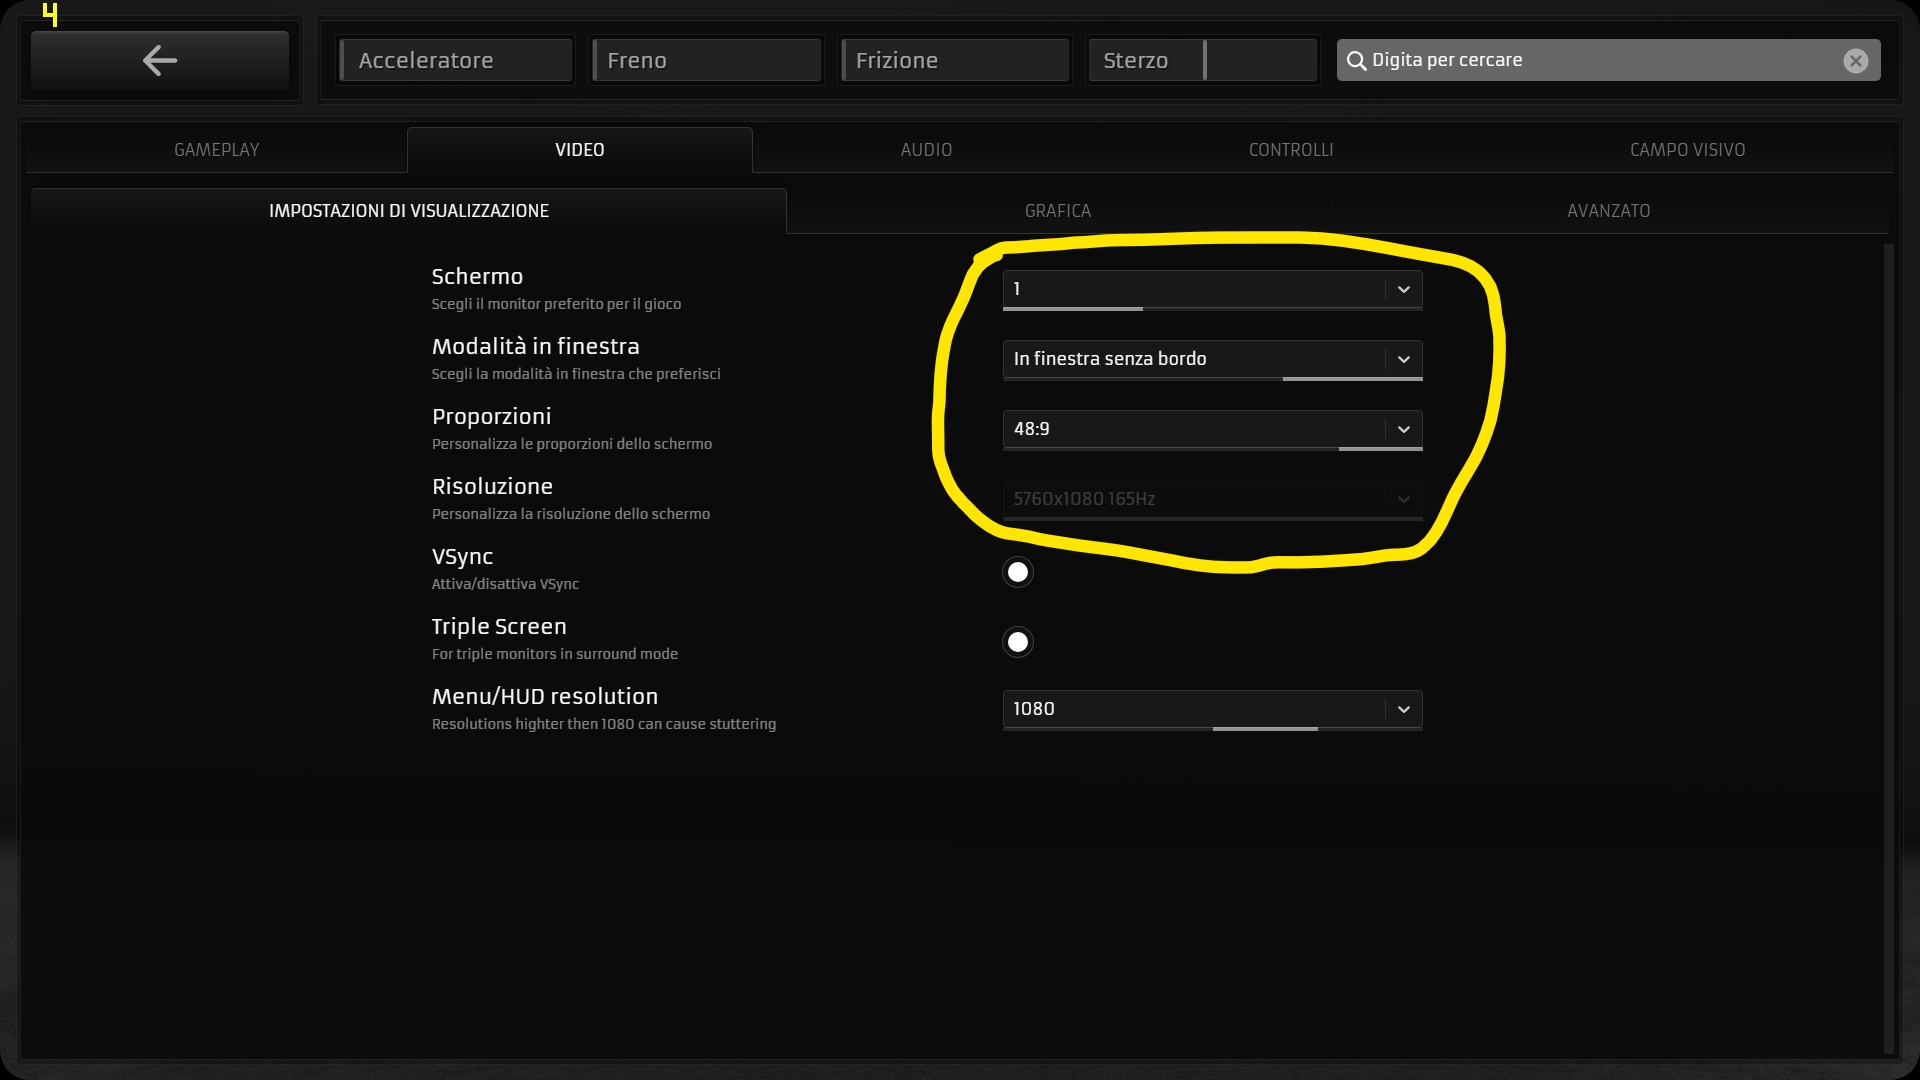Image resolution: width=1920 pixels, height=1080 pixels.
Task: Toggle the VSync switch
Action: pos(1017,572)
